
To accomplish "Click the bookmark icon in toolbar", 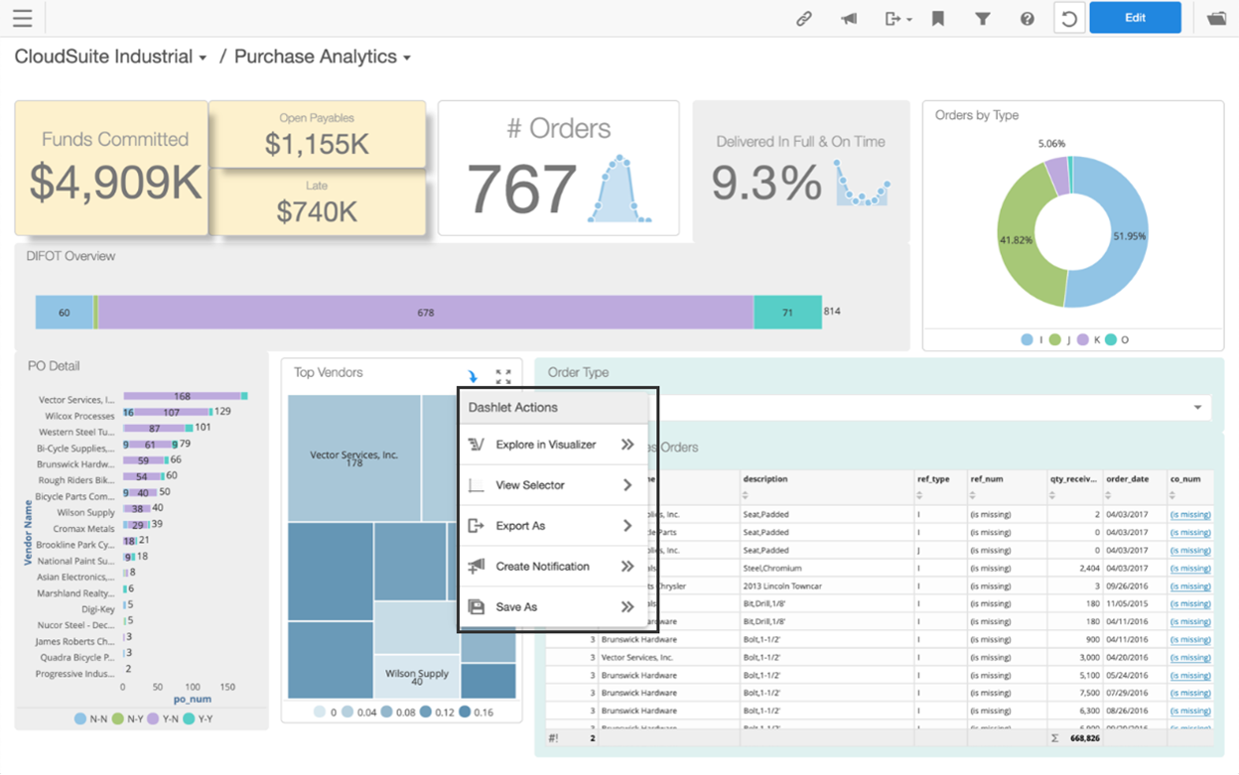I will (x=938, y=18).
